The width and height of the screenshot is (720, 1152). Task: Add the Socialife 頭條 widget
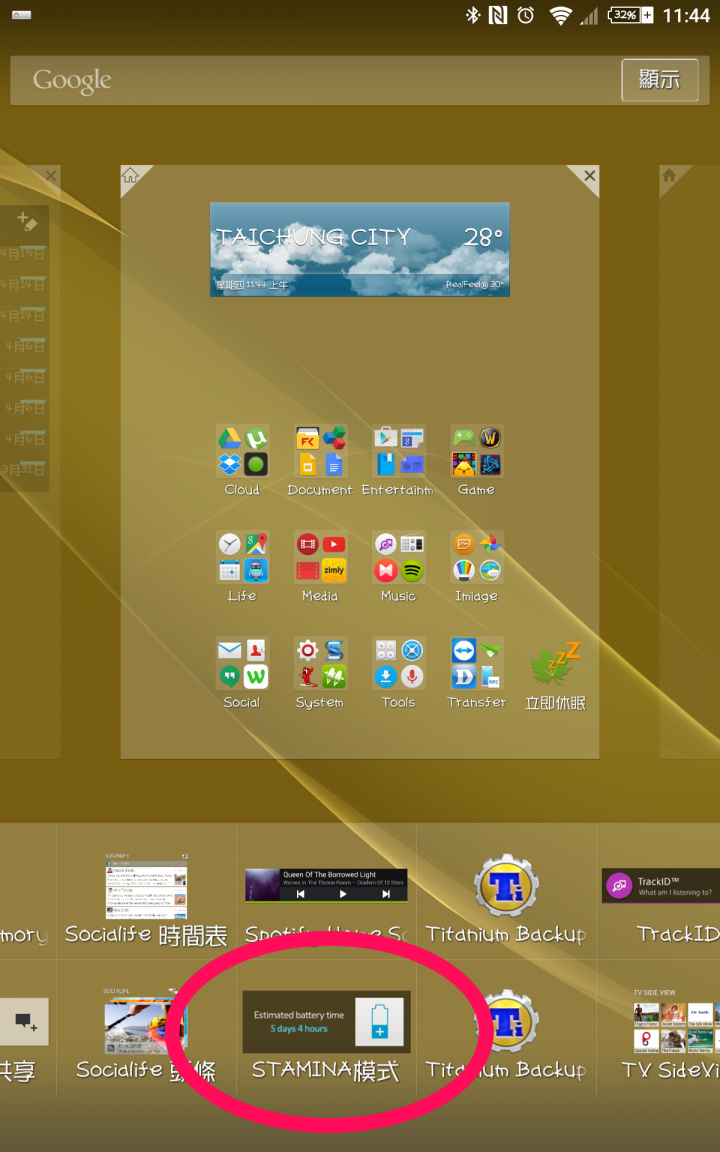146,1034
